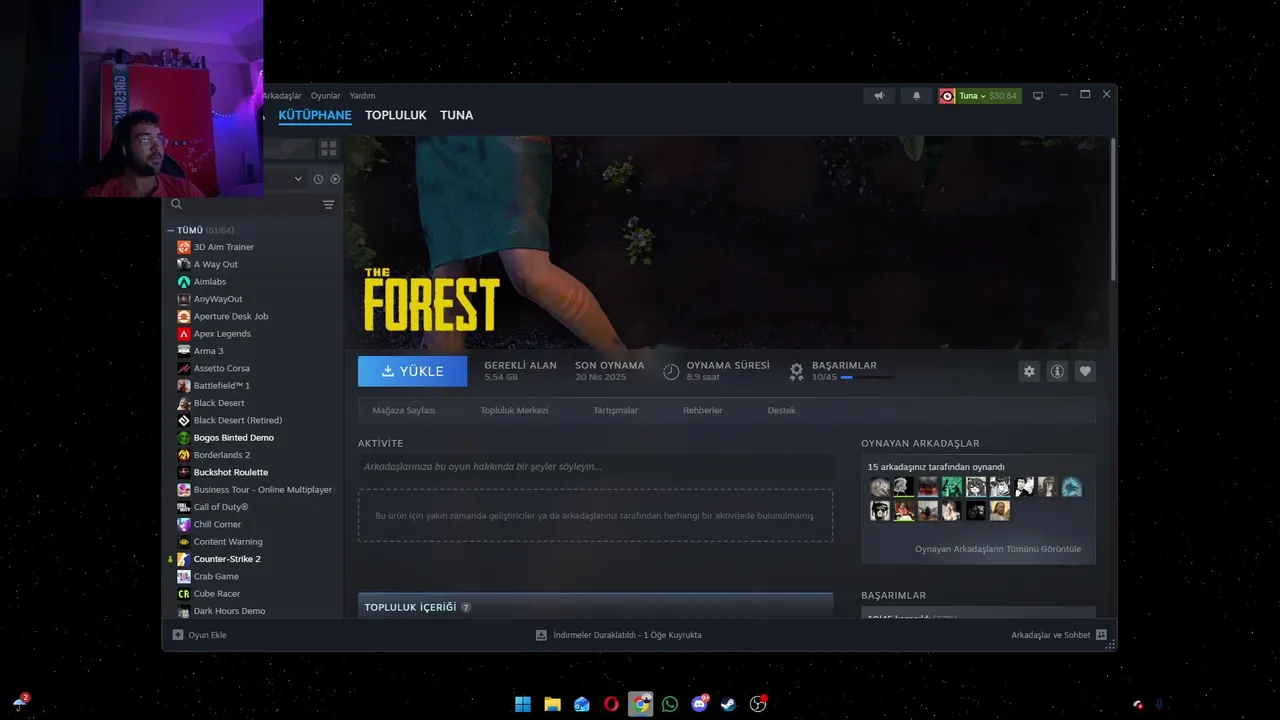Go to the TOPLULUK tab
The image size is (1280, 720).
pos(396,115)
